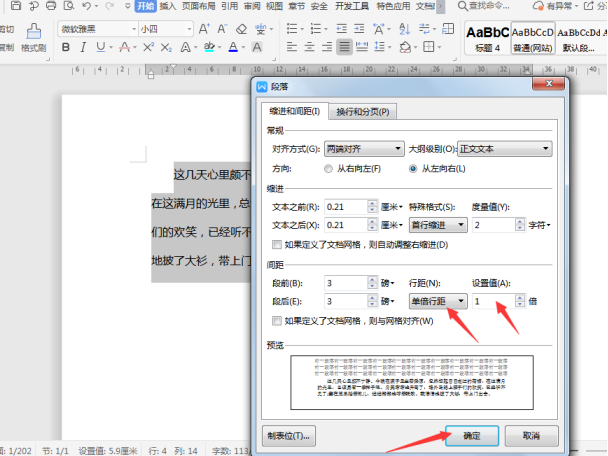Clear formatting with eraser icon
This screenshot has height=456, width=608.
[241, 29]
